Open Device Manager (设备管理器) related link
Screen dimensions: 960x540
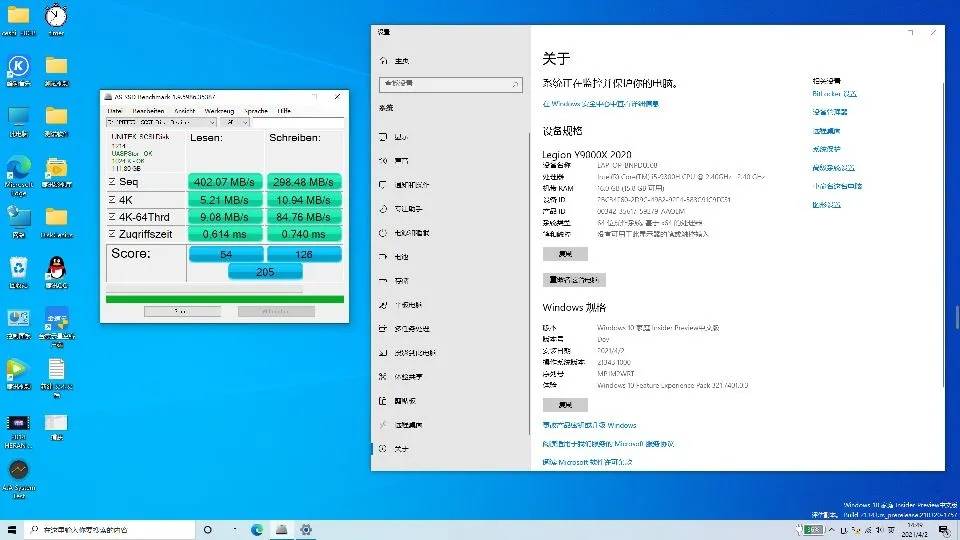point(830,112)
